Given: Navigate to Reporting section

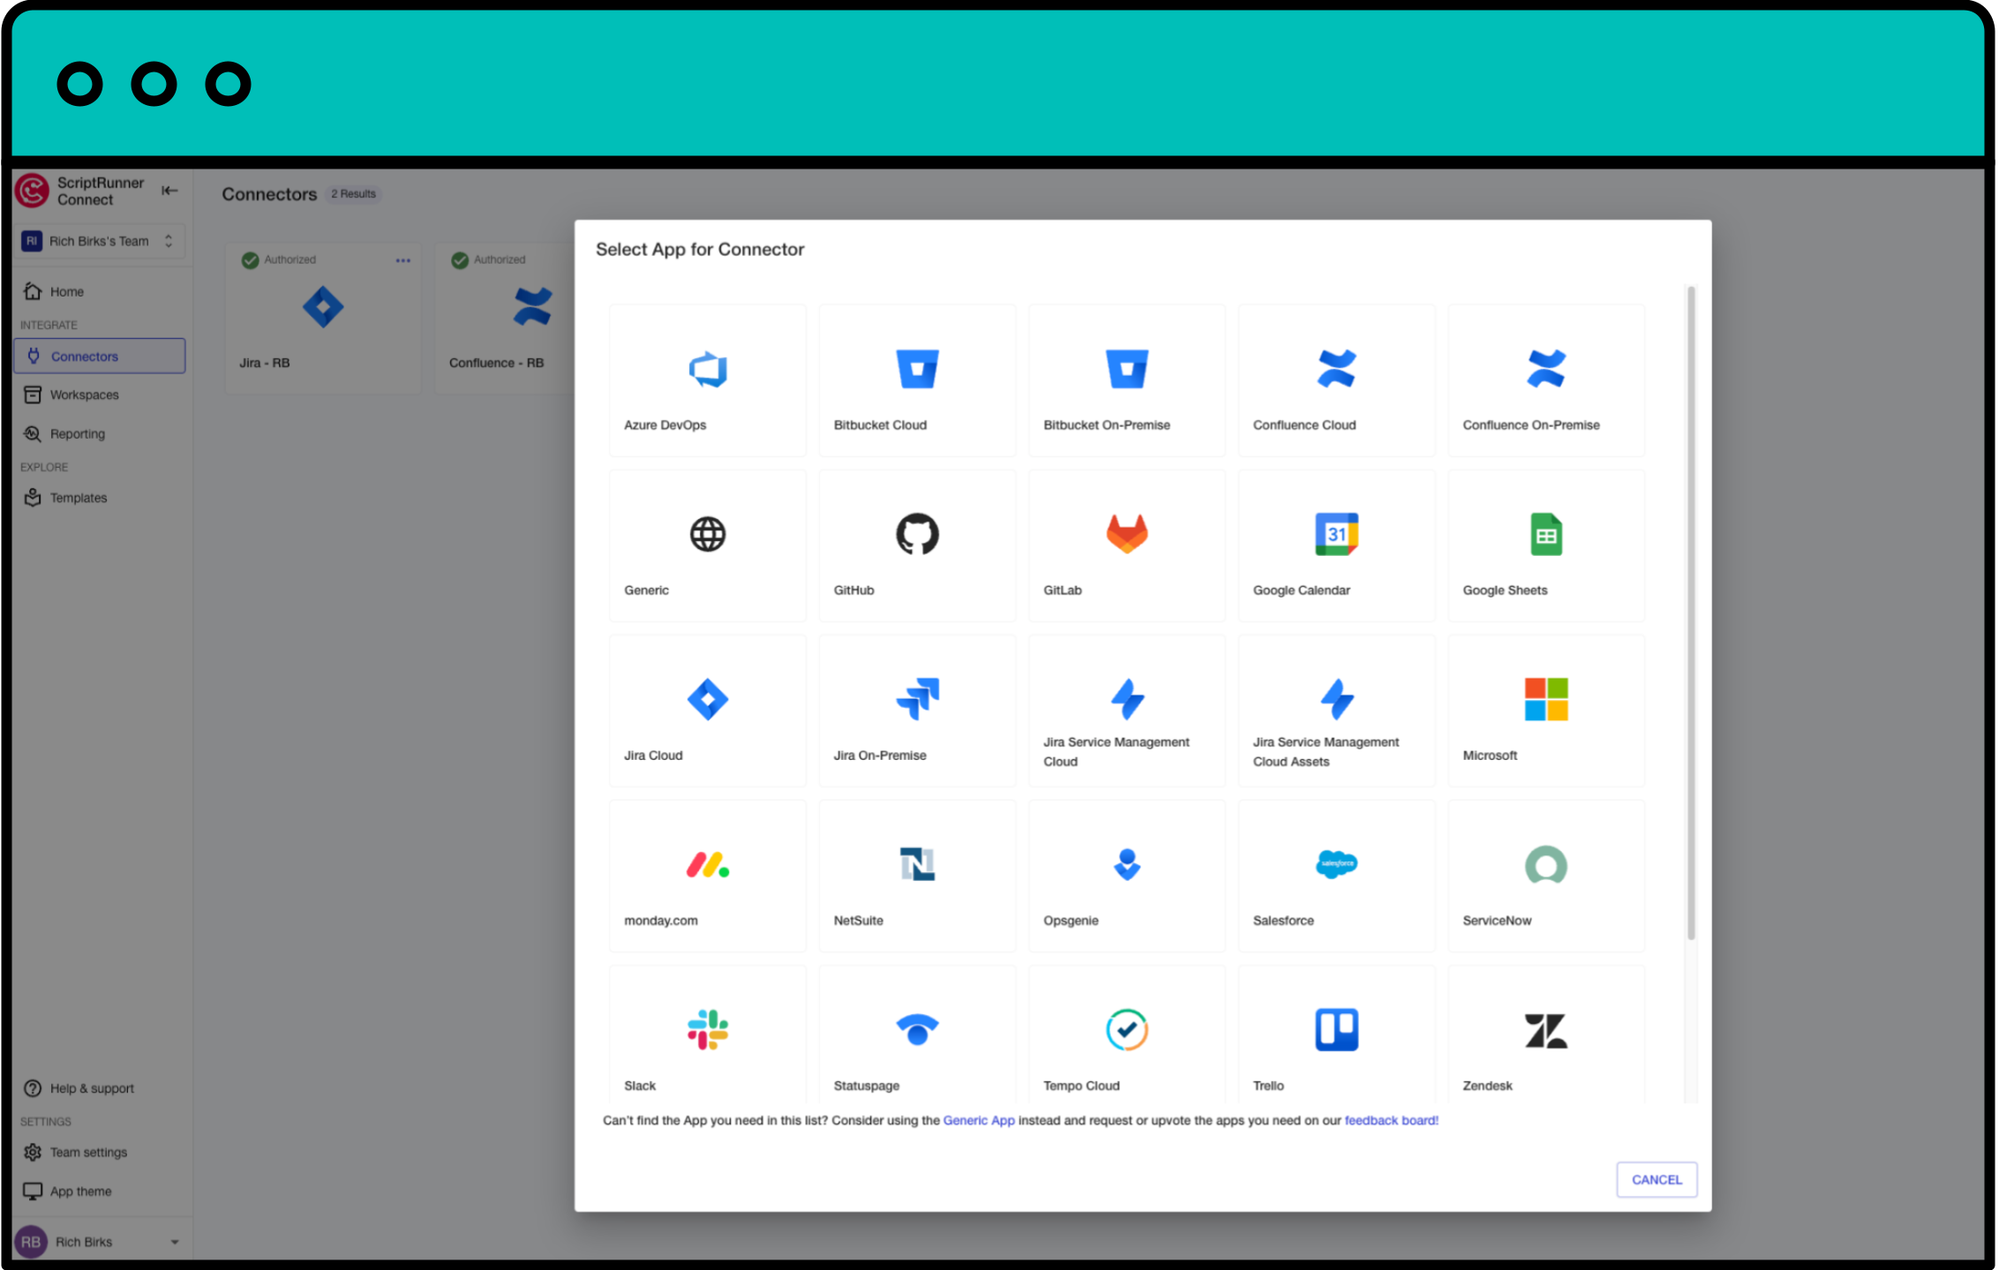Looking at the screenshot, I should 77,433.
